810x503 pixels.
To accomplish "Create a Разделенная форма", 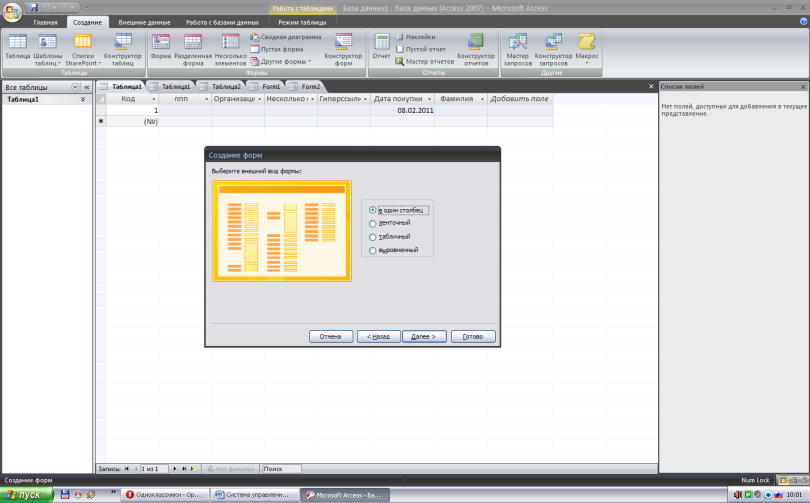I will point(193,49).
